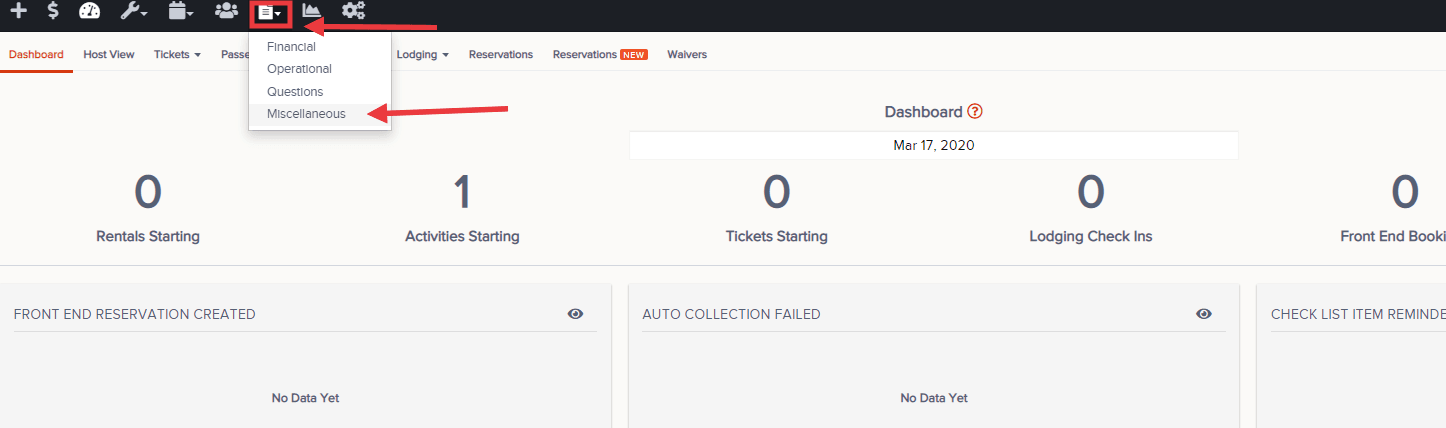Click the Lodging Check Ins count

coord(1091,192)
